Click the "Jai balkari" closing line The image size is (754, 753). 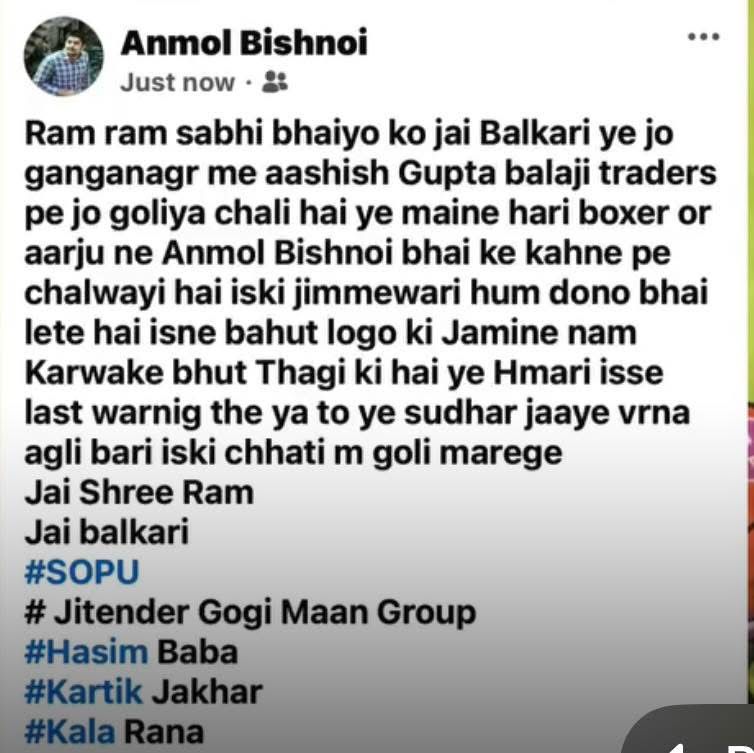(107, 532)
